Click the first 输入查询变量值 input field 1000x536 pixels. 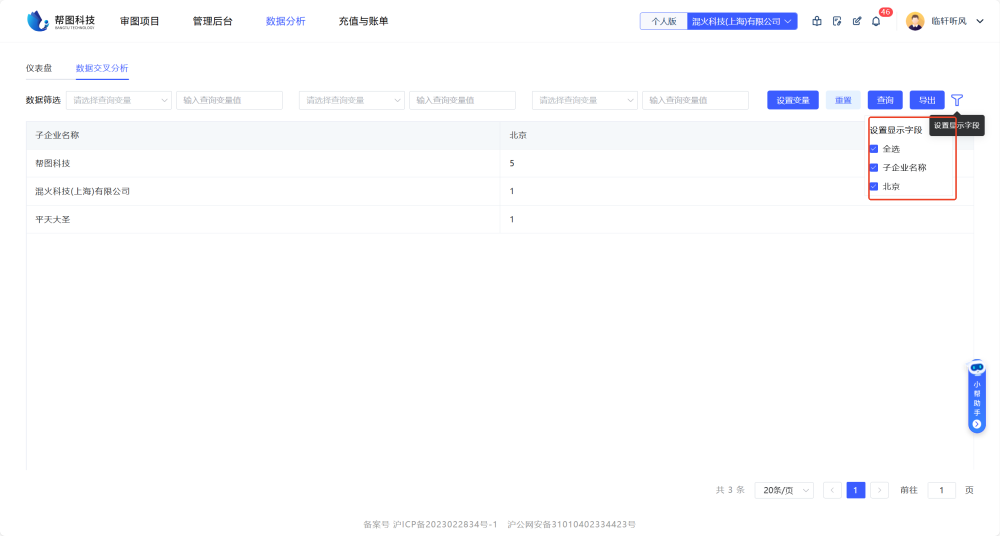click(x=229, y=100)
